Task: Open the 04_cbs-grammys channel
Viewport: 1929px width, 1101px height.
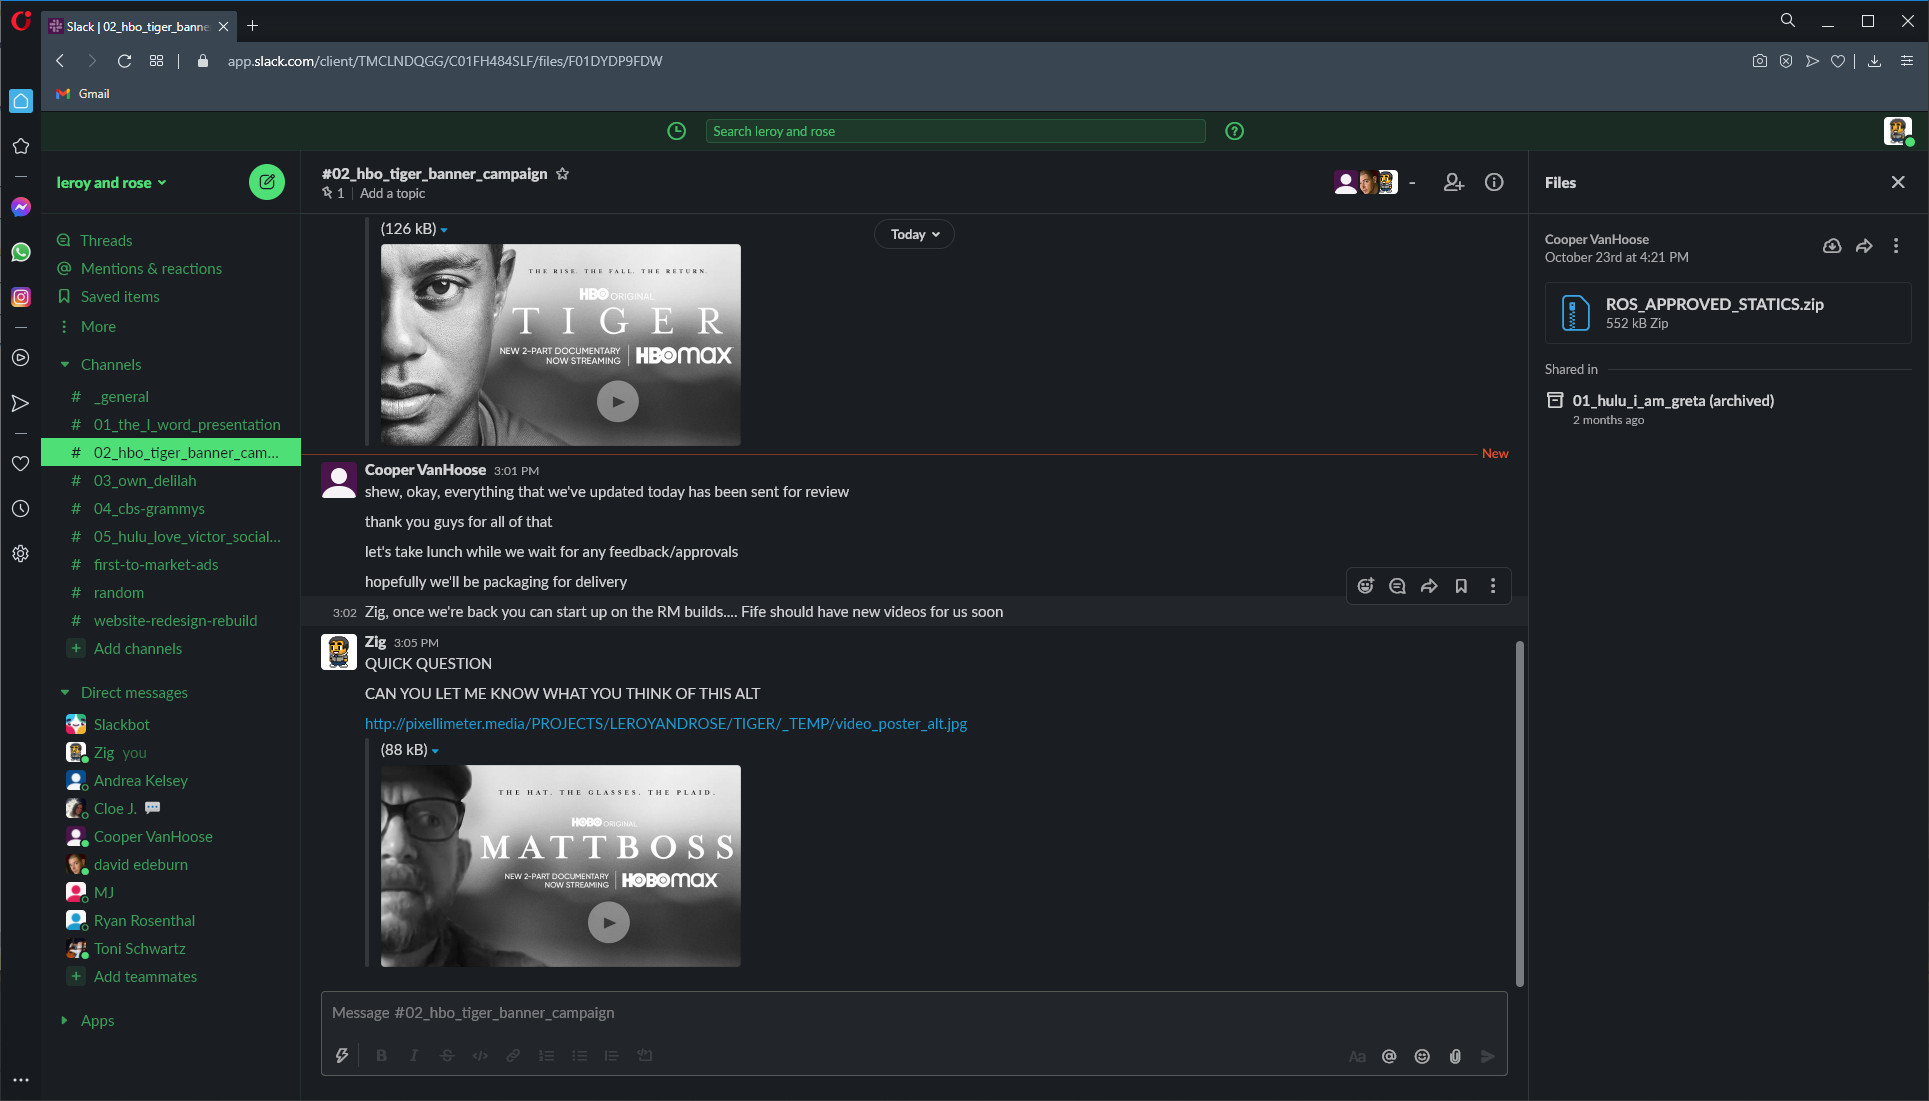Action: pos(149,509)
